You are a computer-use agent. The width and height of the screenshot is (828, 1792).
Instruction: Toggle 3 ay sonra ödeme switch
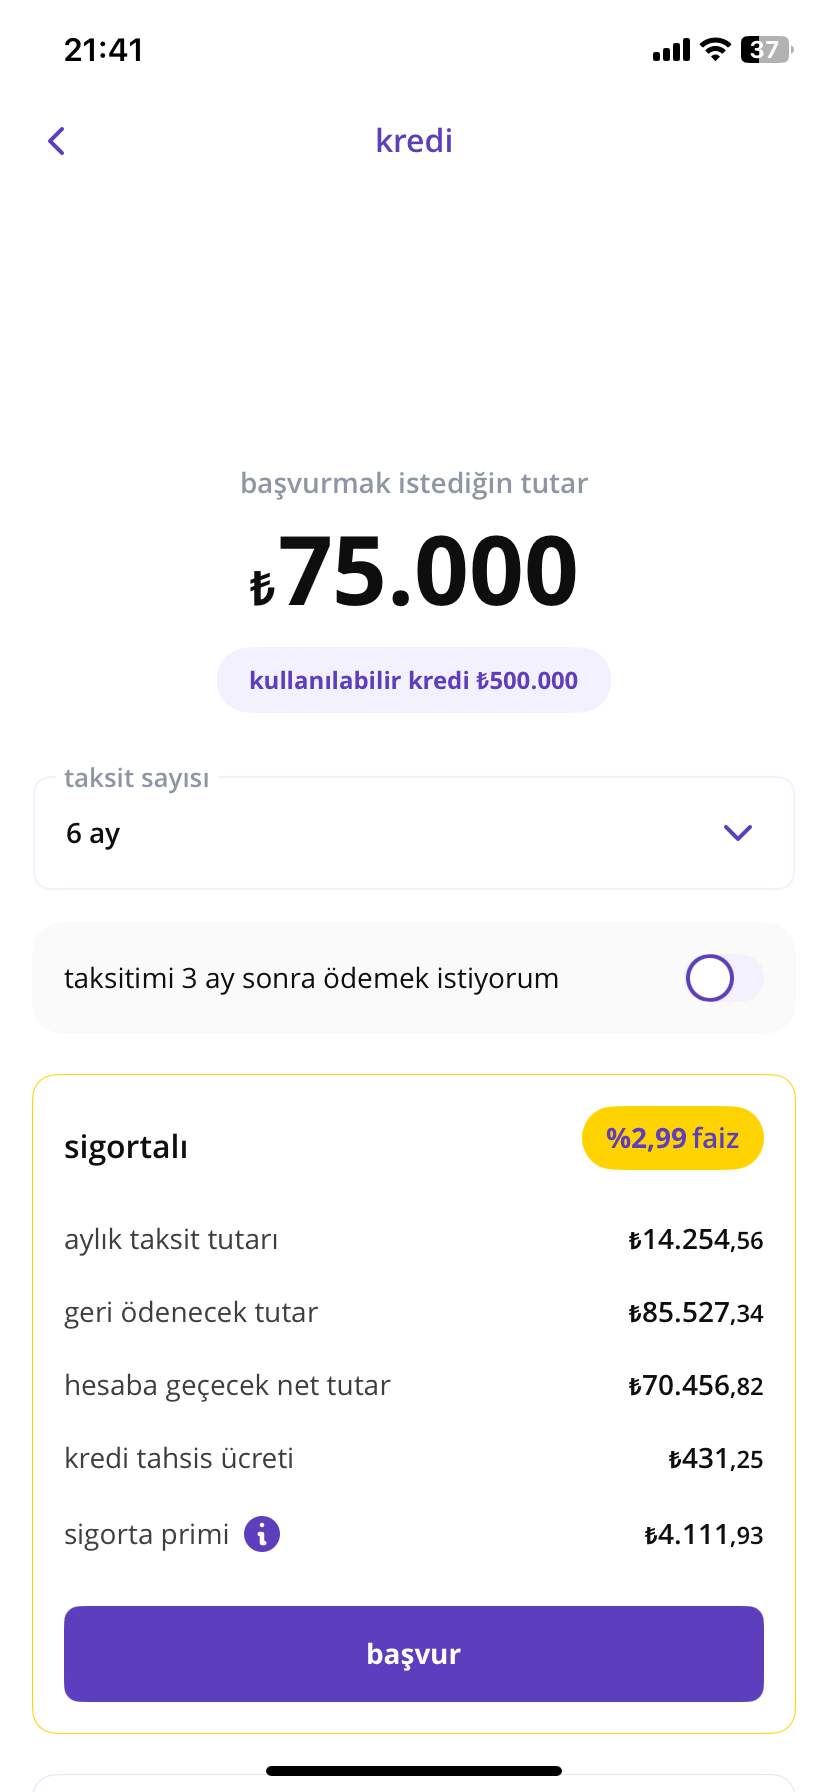coord(724,978)
